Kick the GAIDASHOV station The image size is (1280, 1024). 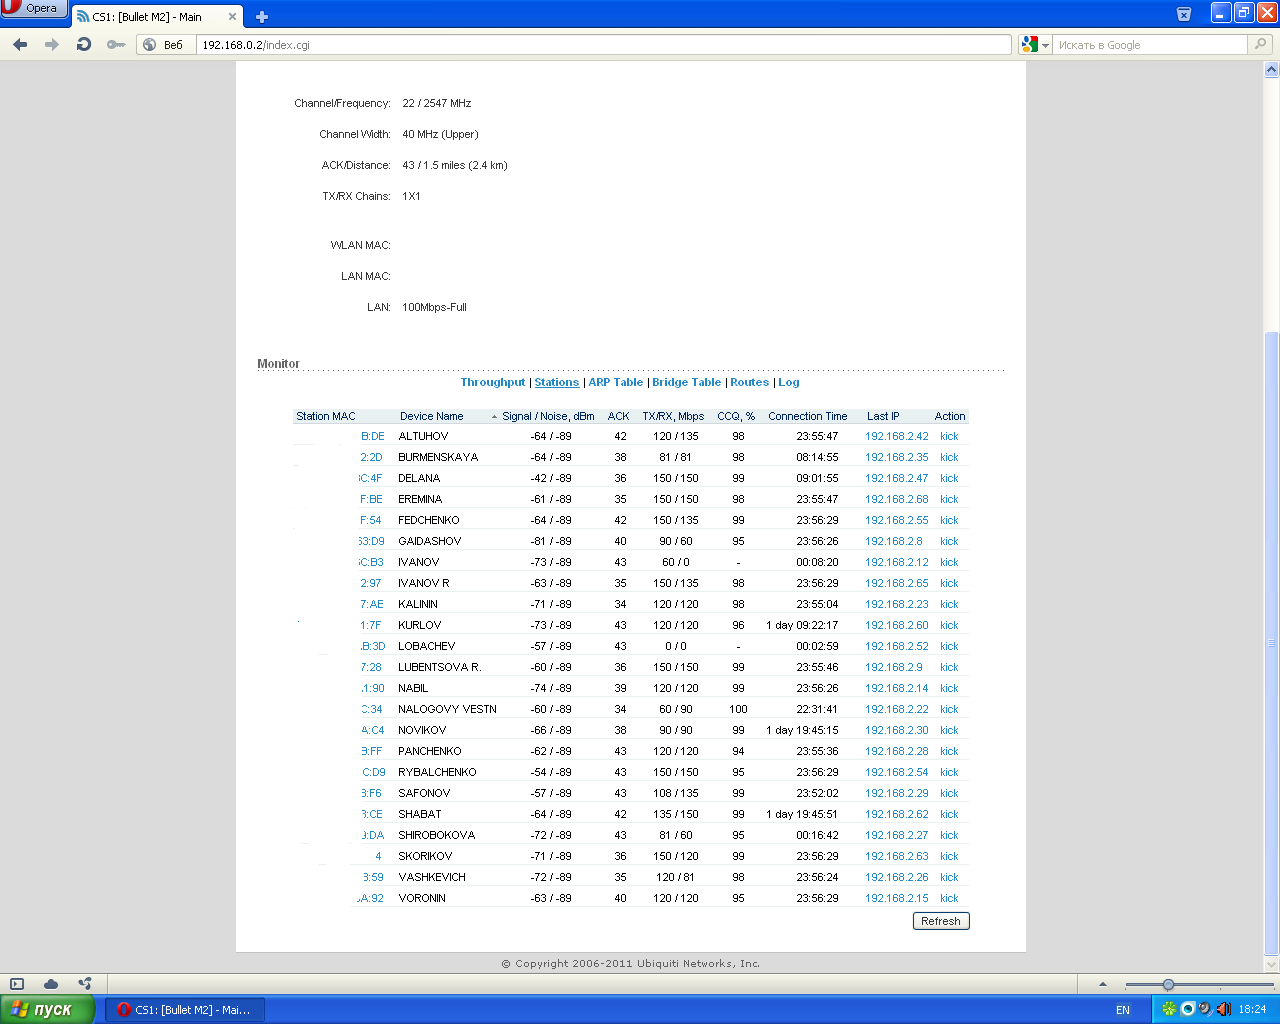(949, 541)
